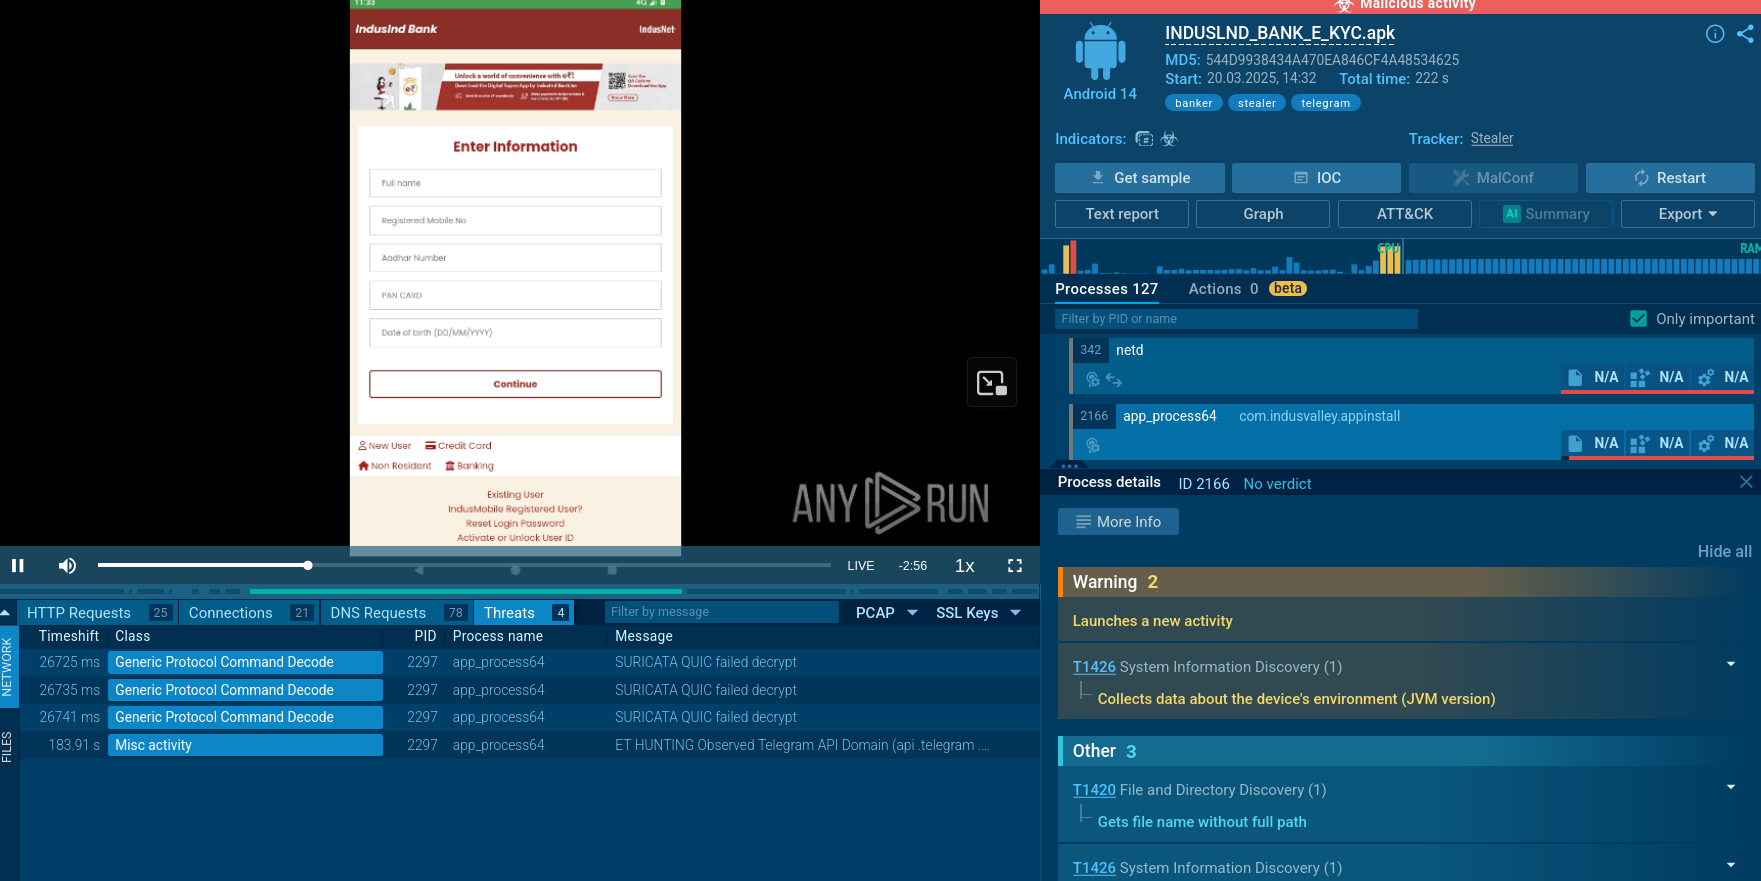1761x881 pixels.
Task: Switch to Processes tab
Action: point(1106,289)
